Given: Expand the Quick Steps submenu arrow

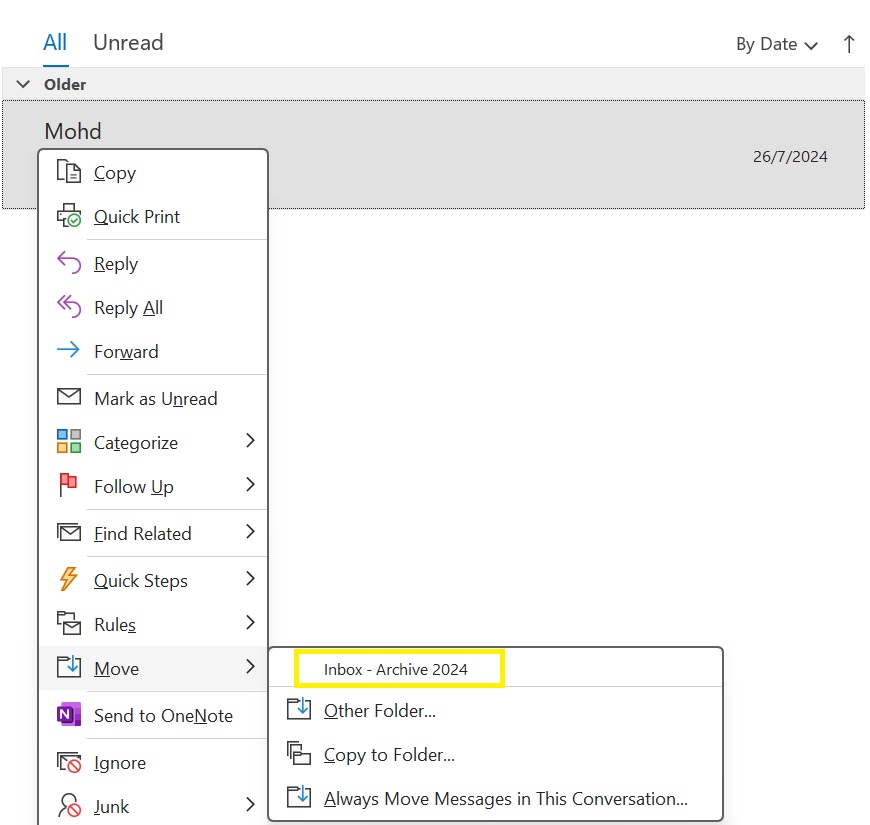Looking at the screenshot, I should 250,579.
